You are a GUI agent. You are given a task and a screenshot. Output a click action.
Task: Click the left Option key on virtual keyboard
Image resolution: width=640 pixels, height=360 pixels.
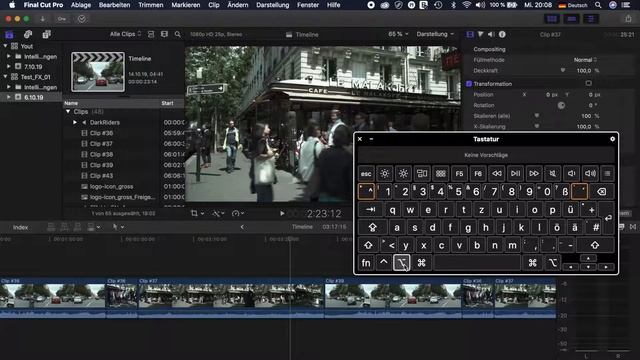[401, 263]
